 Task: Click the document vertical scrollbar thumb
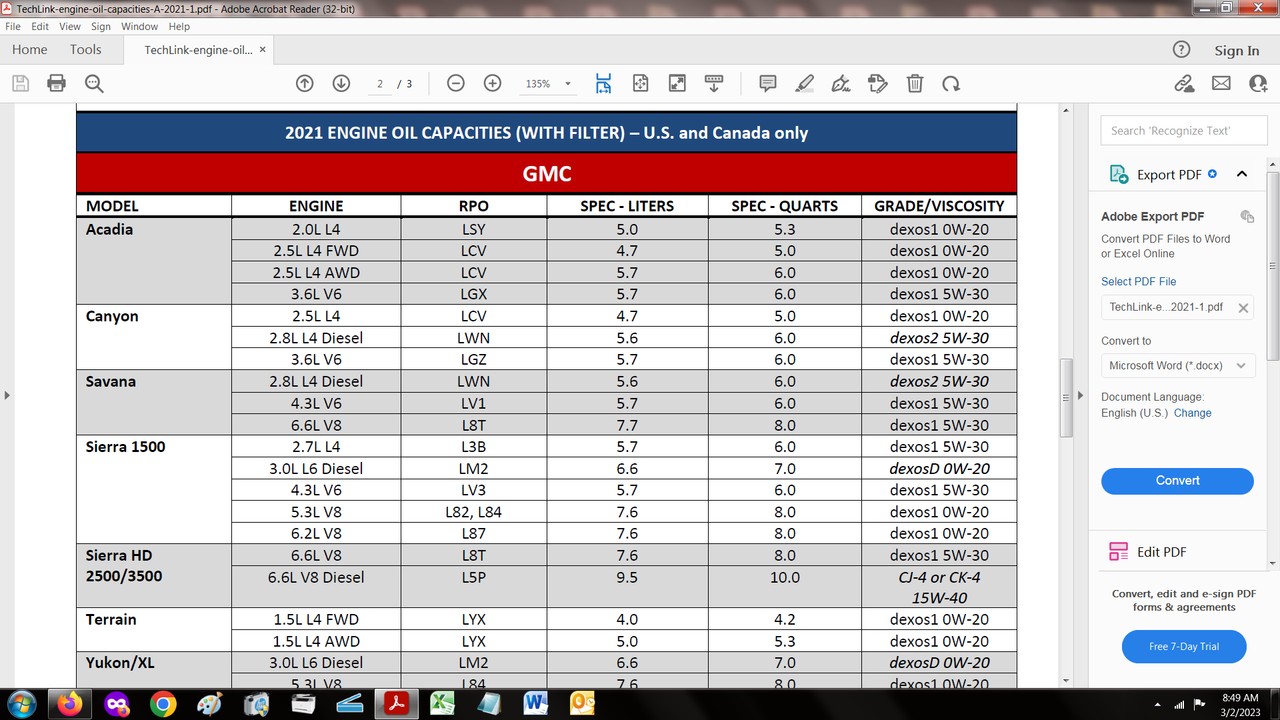pos(1066,397)
